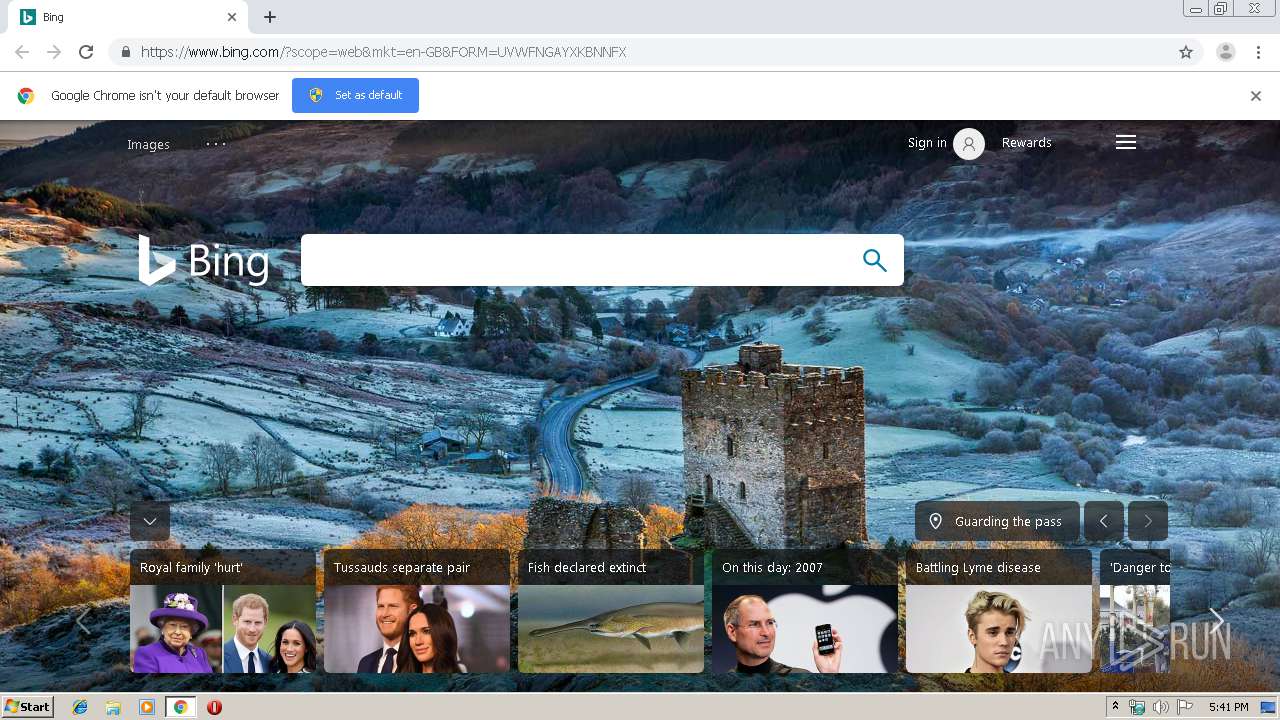Expand the more options ellipsis next to Images
This screenshot has width=1280, height=720.
216,143
